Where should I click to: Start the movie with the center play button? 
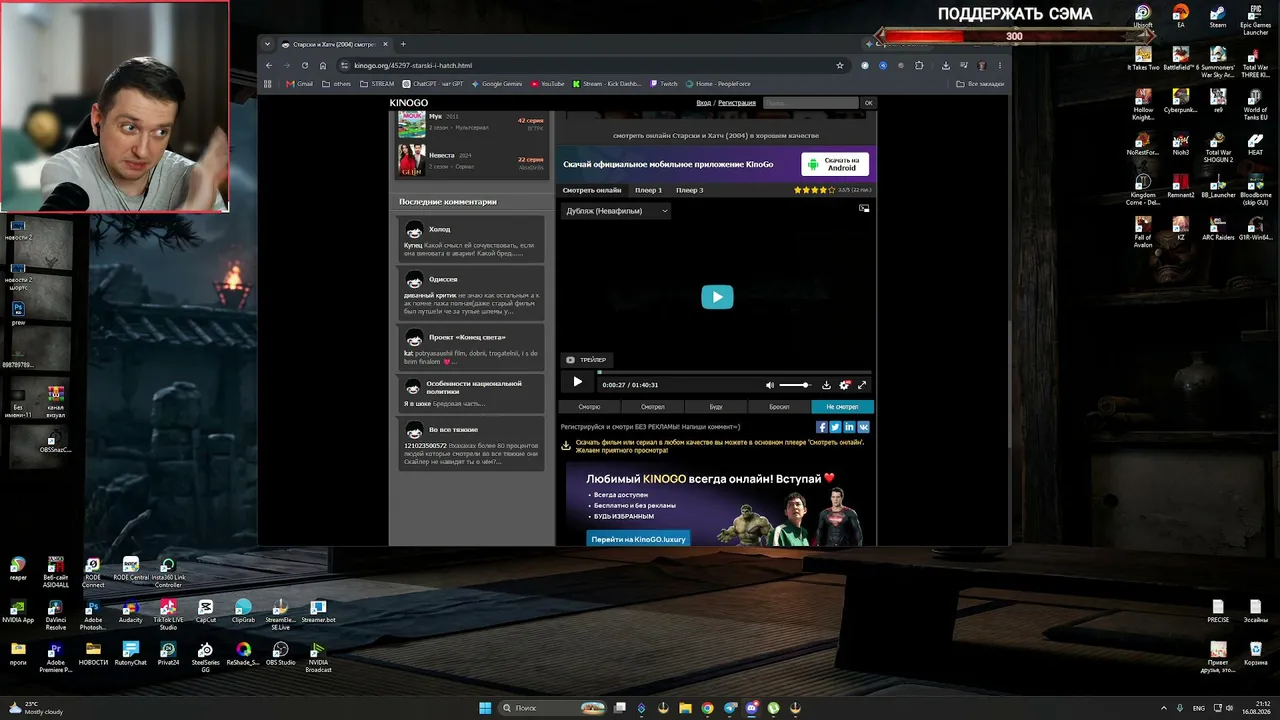pos(717,297)
